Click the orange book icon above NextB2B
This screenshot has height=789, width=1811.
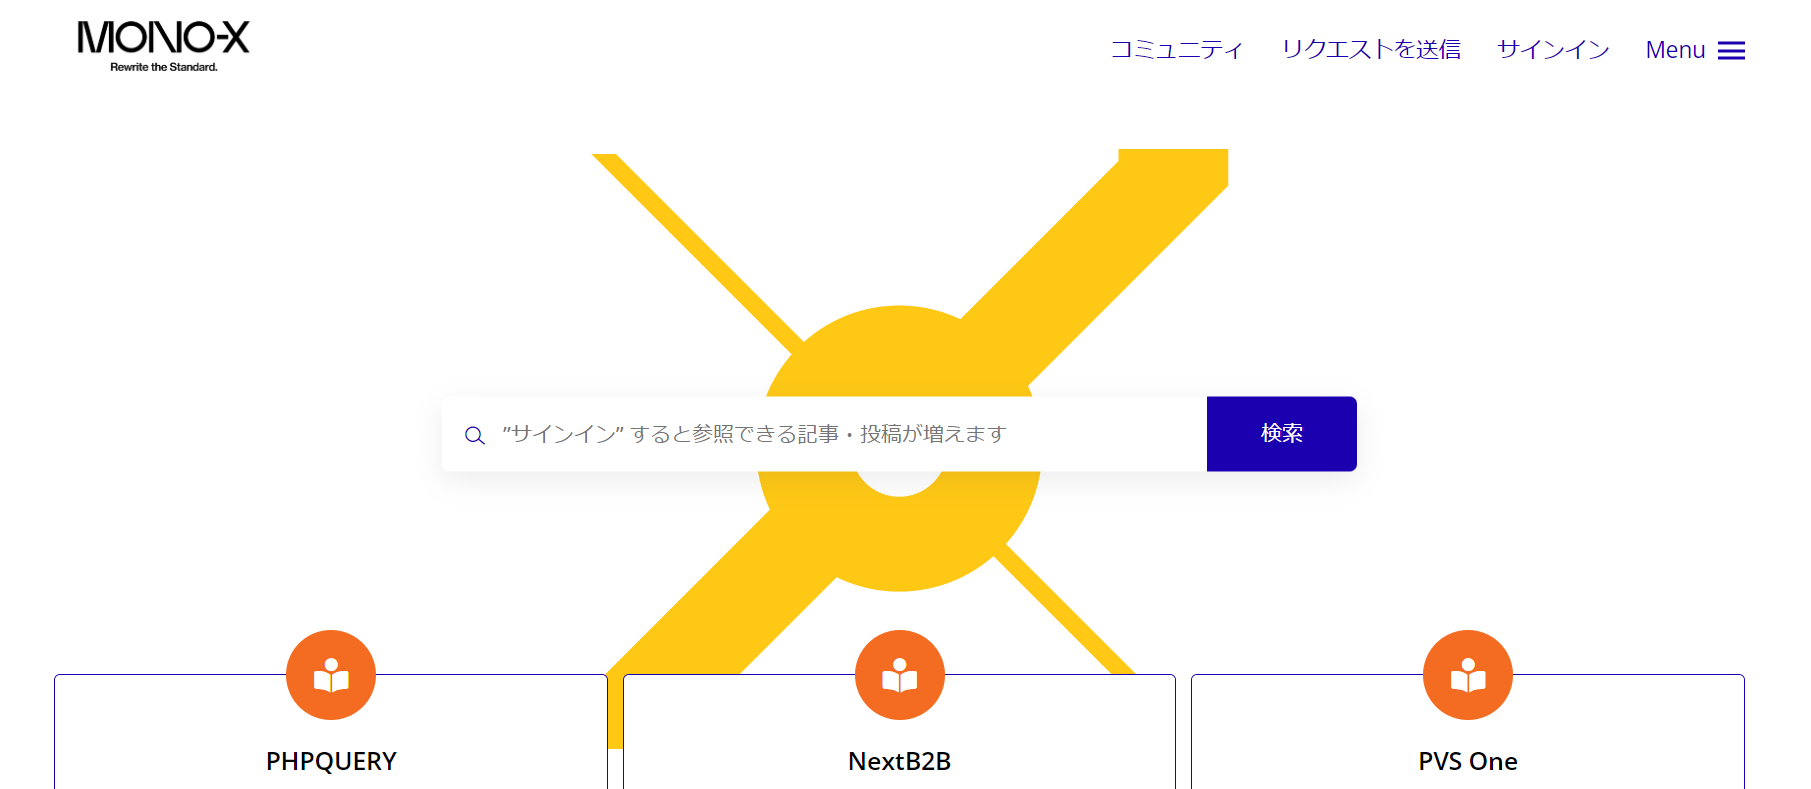click(900, 675)
